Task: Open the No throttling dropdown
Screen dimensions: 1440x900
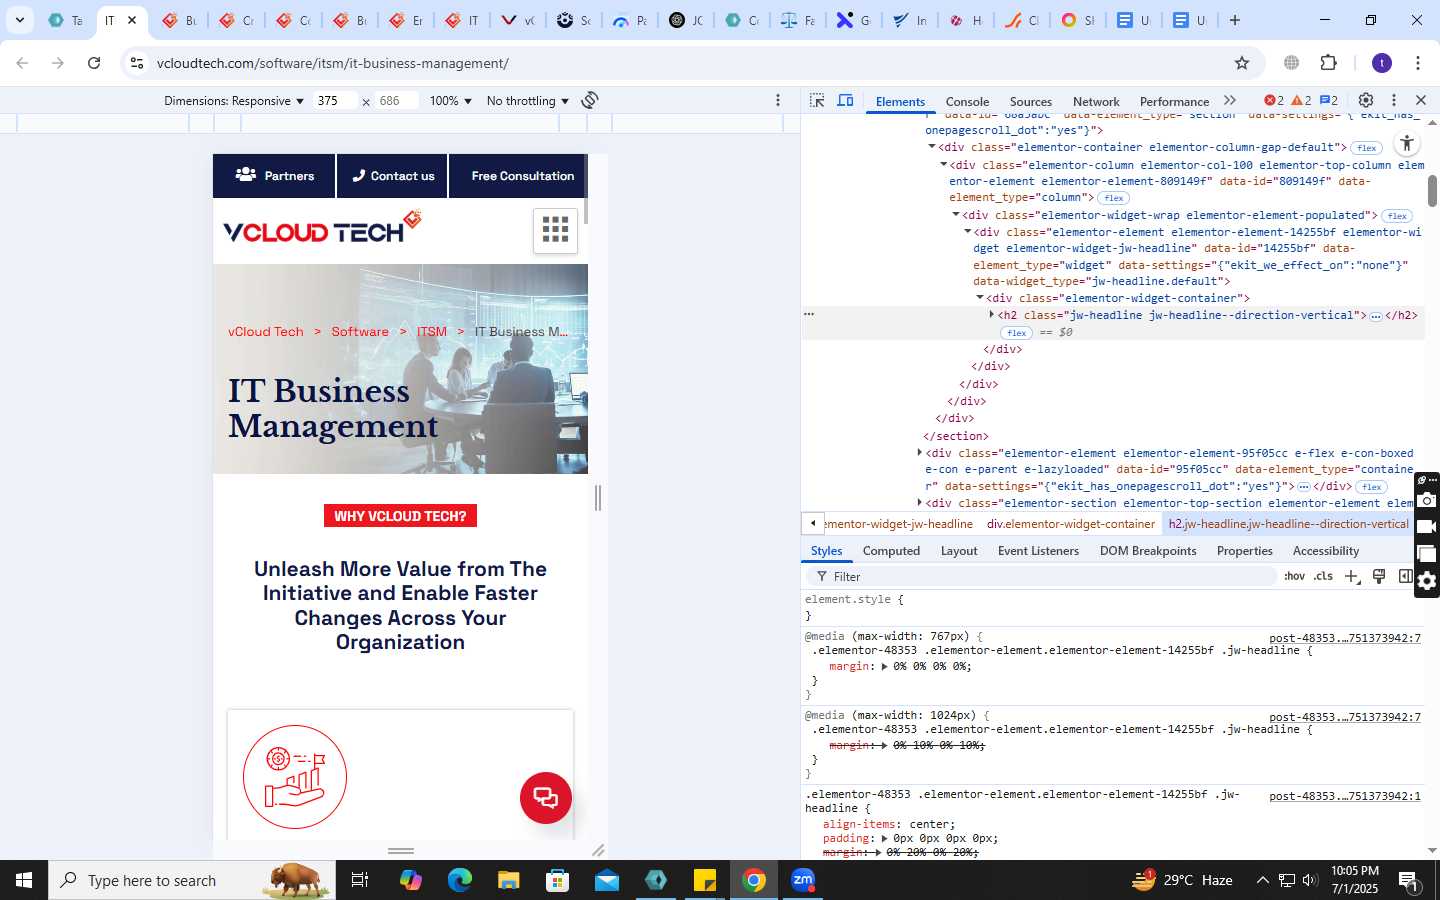Action: [527, 101]
